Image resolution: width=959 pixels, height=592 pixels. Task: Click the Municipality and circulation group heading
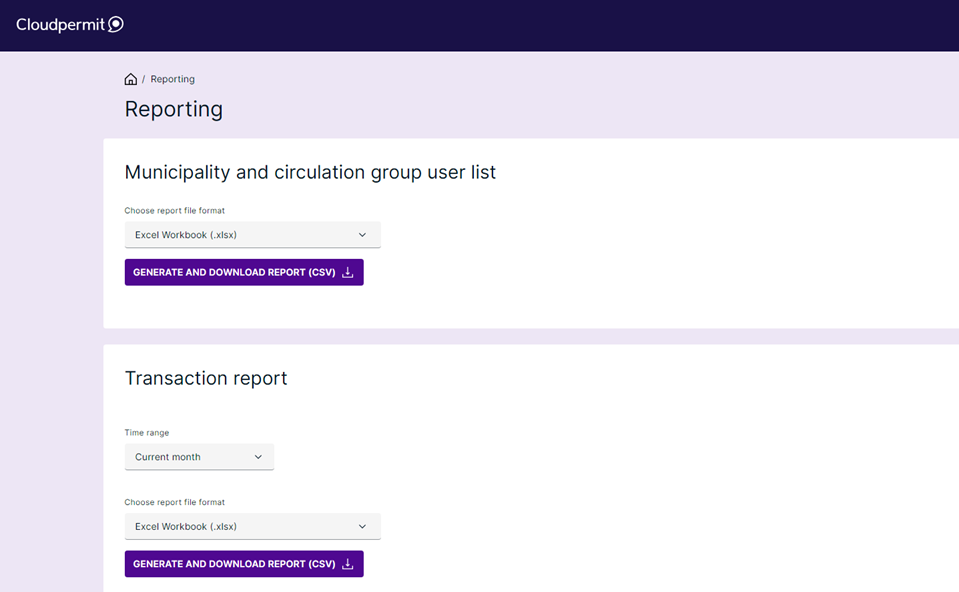[x=309, y=172]
